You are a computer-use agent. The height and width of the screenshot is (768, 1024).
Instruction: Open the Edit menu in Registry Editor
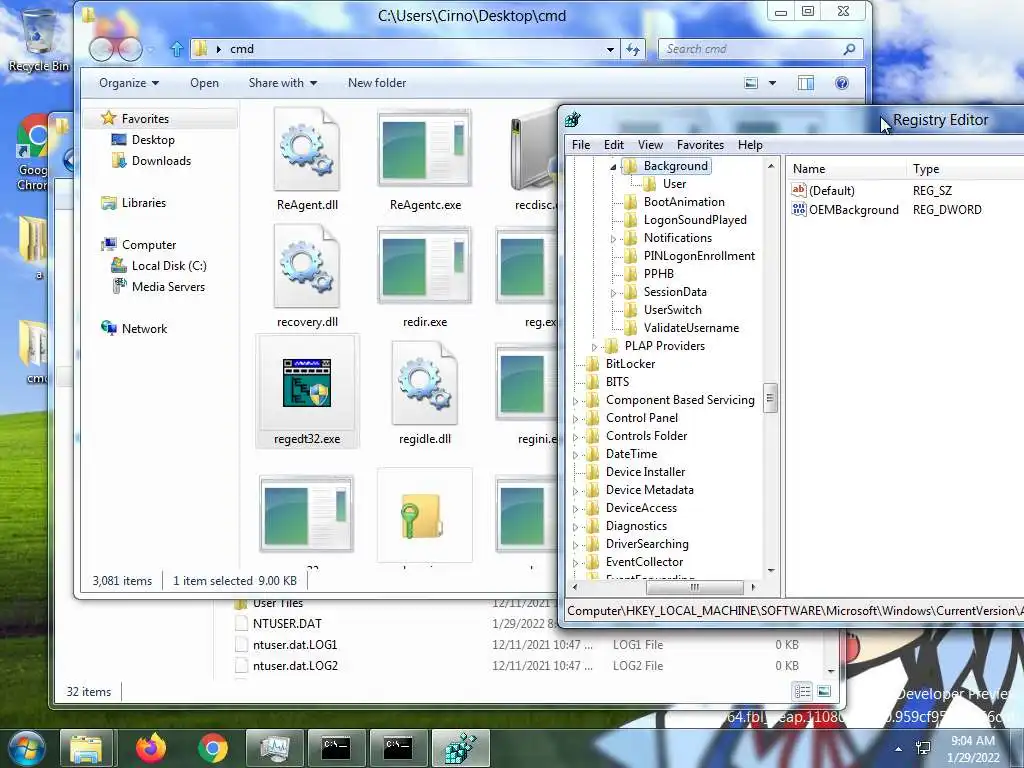click(613, 145)
